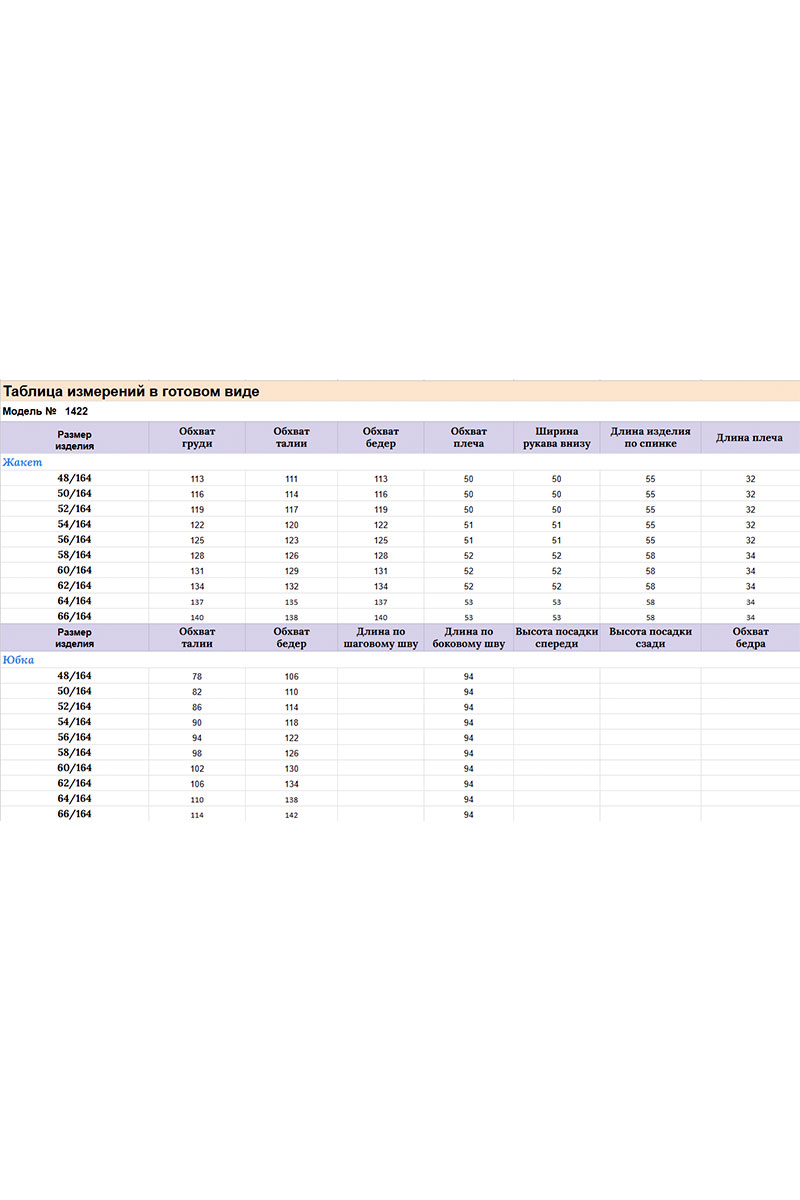Image resolution: width=800 pixels, height=1200 pixels.
Task: Select hip value 142 in the skirt table
Action: (x=291, y=816)
